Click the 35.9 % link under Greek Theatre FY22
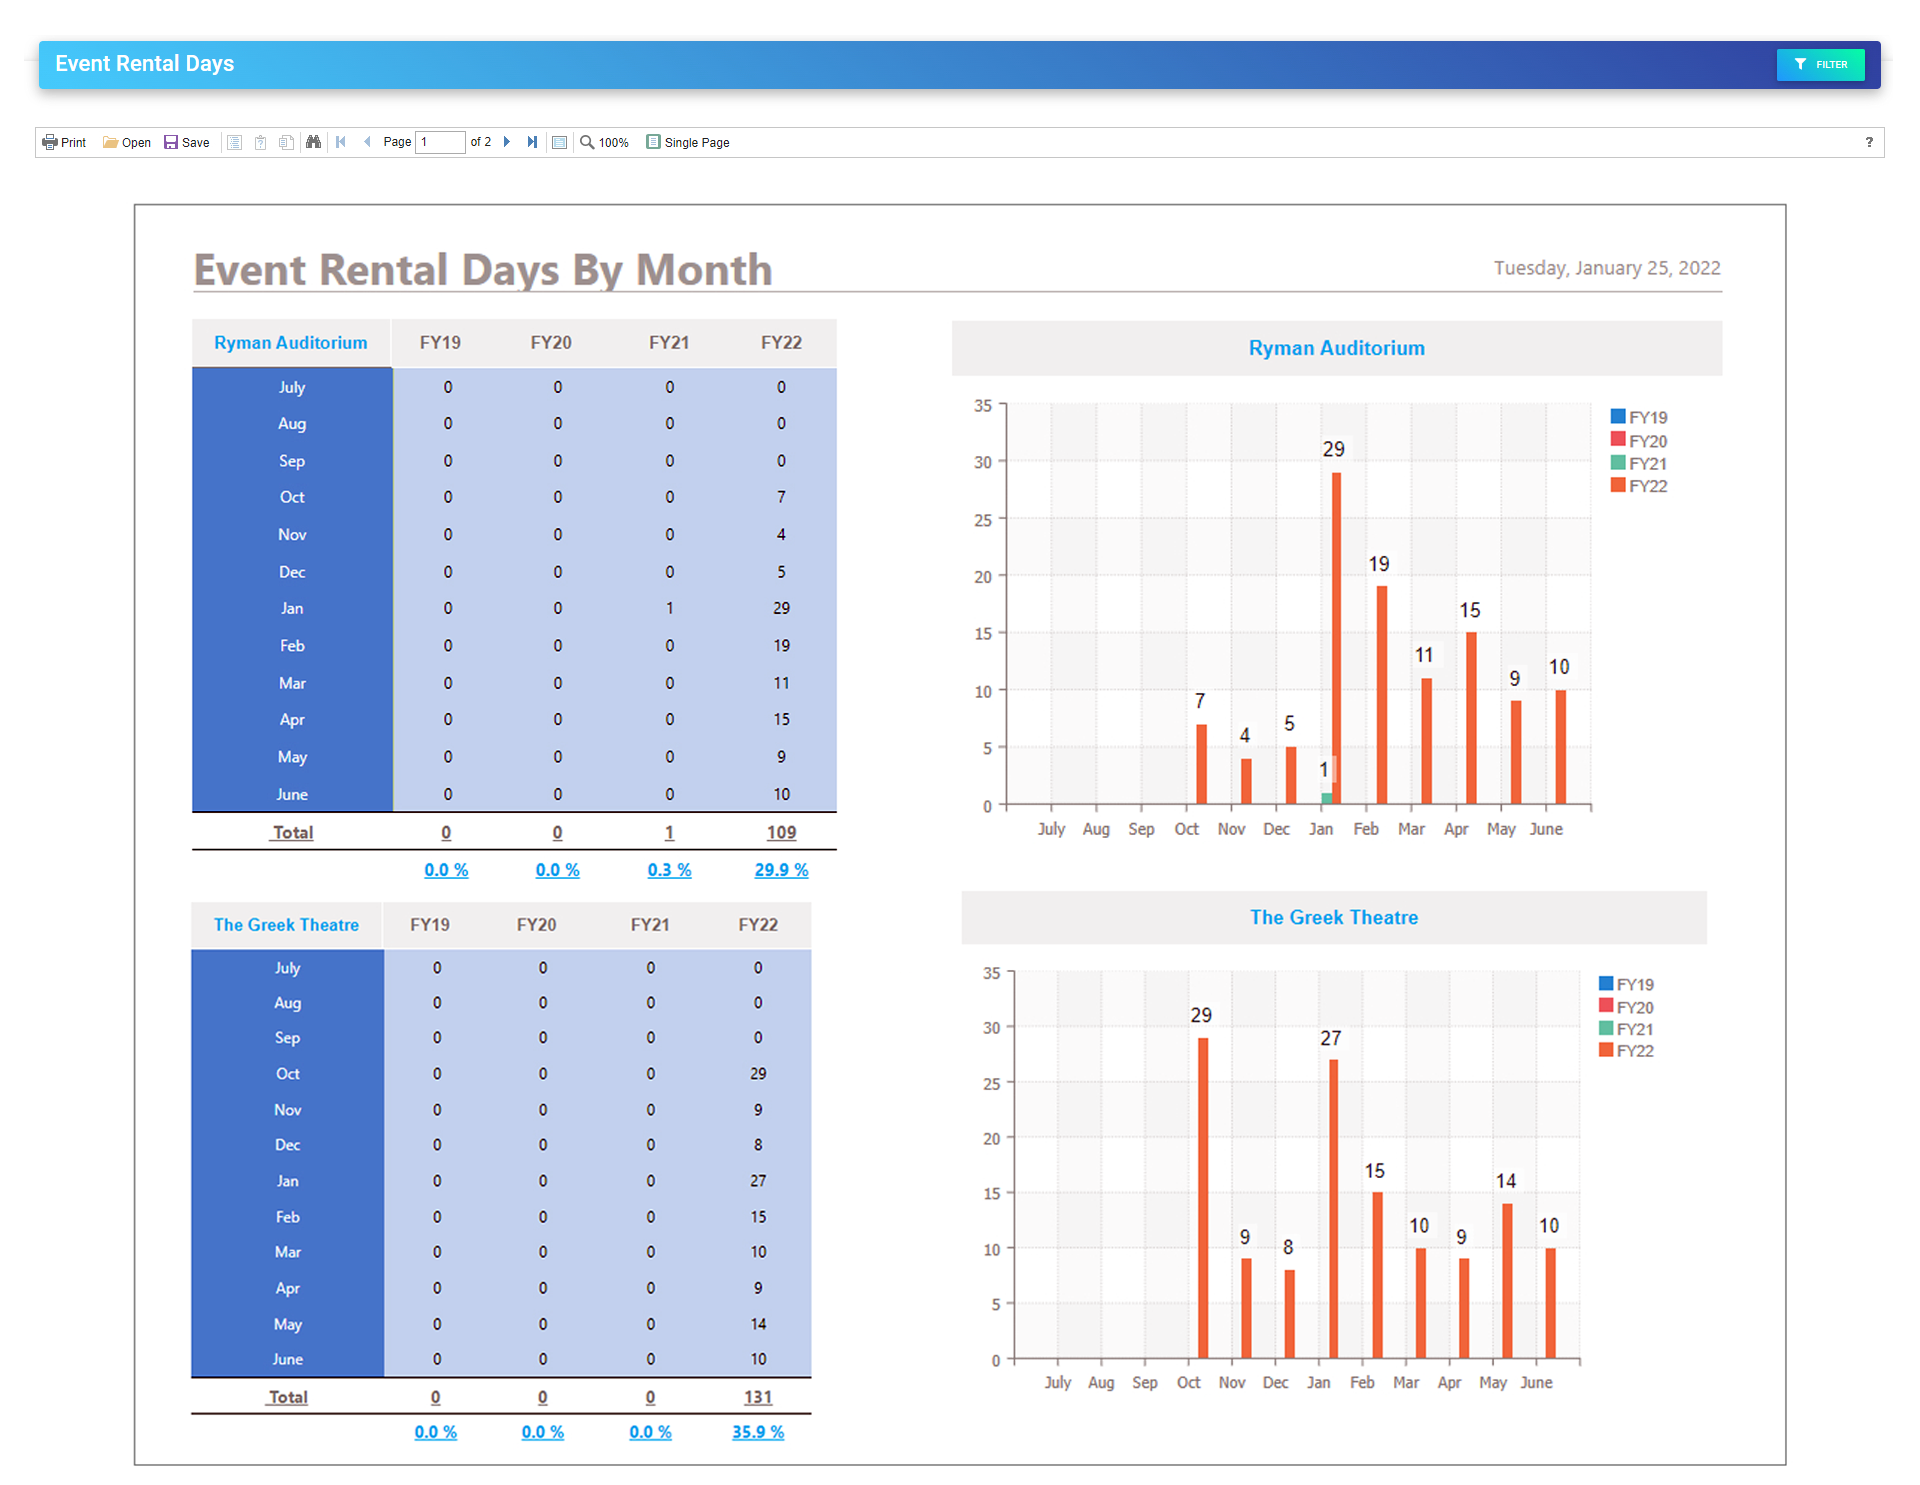 pos(757,1432)
